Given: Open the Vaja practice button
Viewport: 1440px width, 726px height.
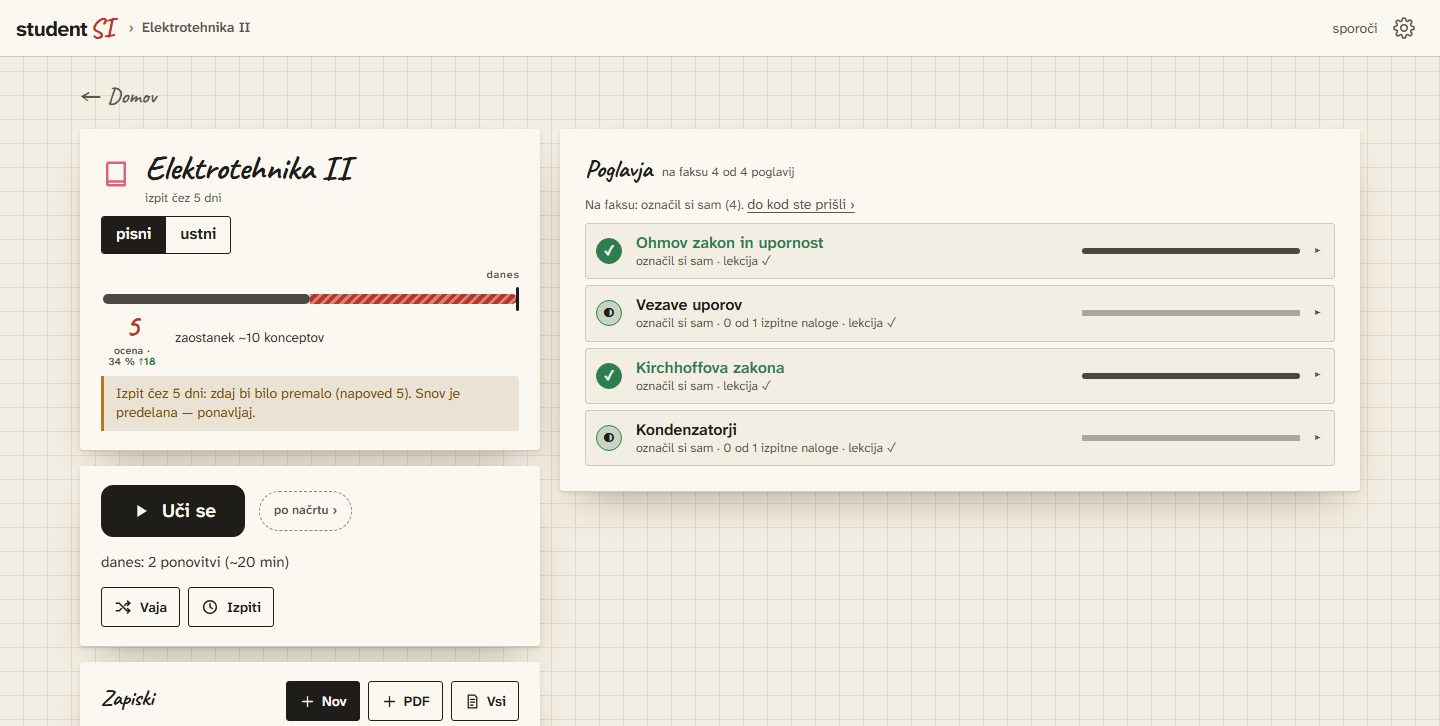Looking at the screenshot, I should (x=140, y=607).
